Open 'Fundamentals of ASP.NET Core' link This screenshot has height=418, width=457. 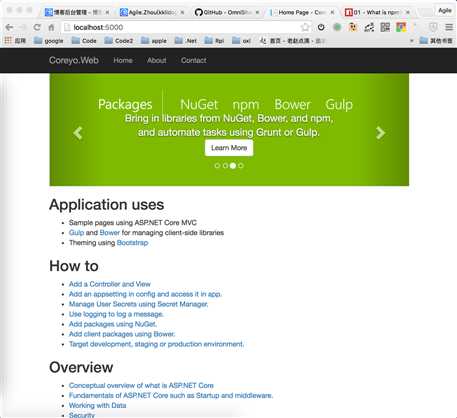pos(171,395)
